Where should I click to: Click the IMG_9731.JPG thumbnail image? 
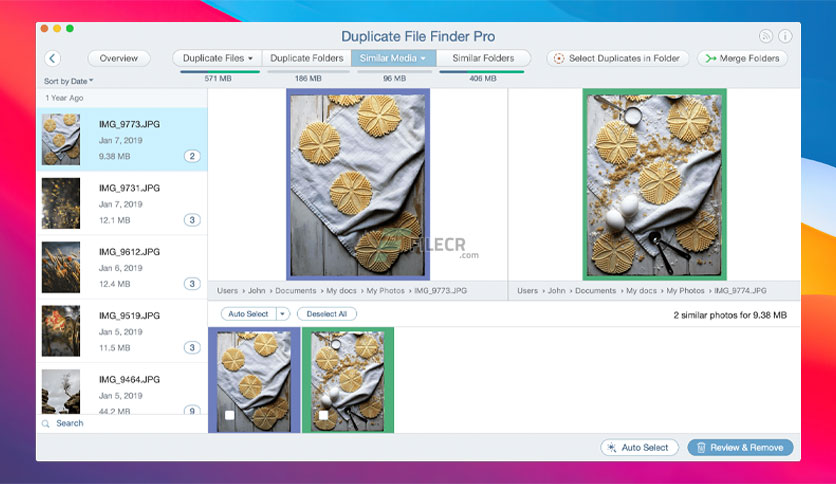coord(61,203)
